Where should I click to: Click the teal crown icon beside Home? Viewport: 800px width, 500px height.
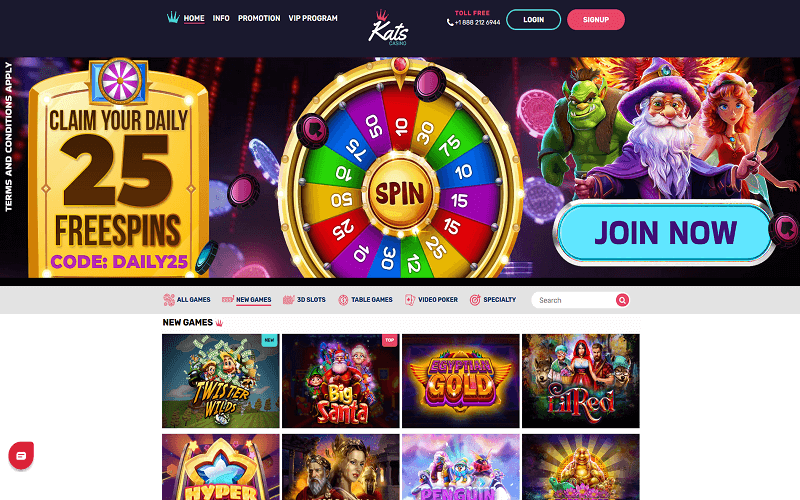(173, 18)
